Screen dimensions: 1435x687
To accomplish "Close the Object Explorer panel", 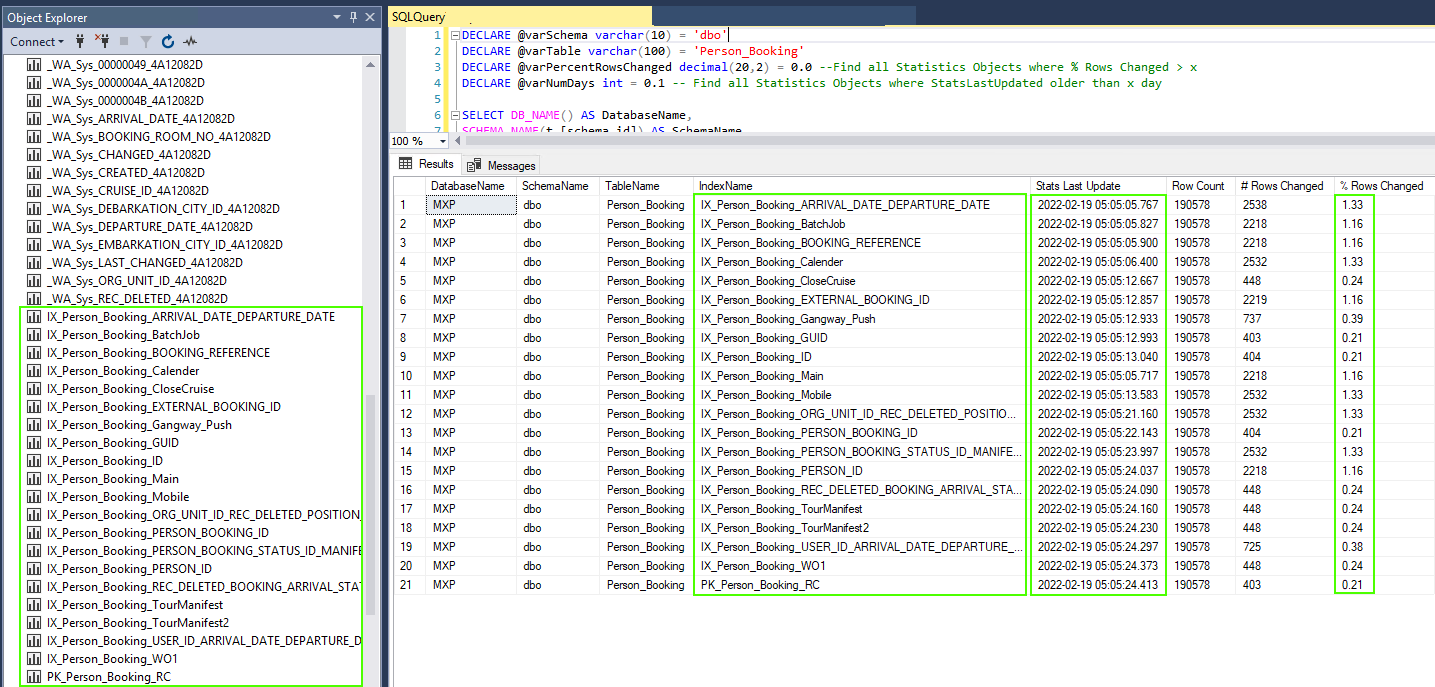I will (x=370, y=17).
